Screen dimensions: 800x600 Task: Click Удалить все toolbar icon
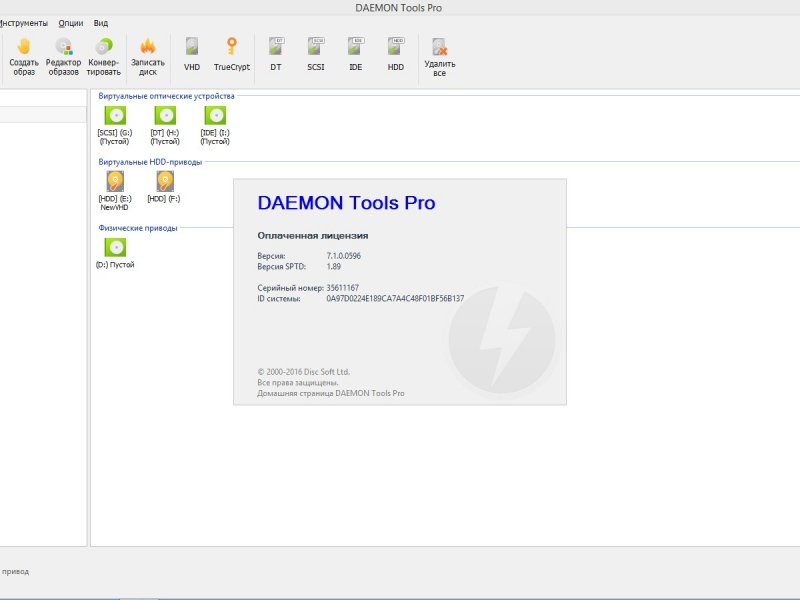tap(440, 58)
